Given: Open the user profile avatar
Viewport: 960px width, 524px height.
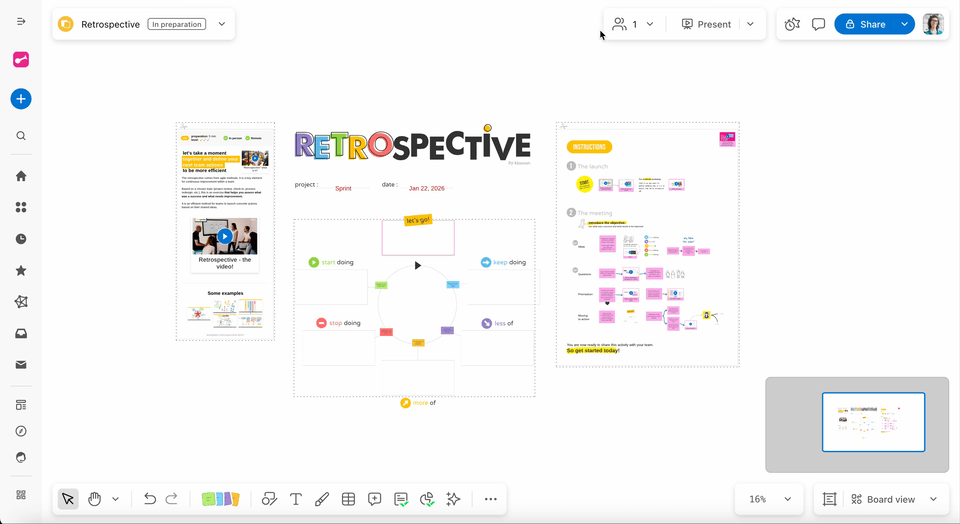Looking at the screenshot, I should point(933,24).
